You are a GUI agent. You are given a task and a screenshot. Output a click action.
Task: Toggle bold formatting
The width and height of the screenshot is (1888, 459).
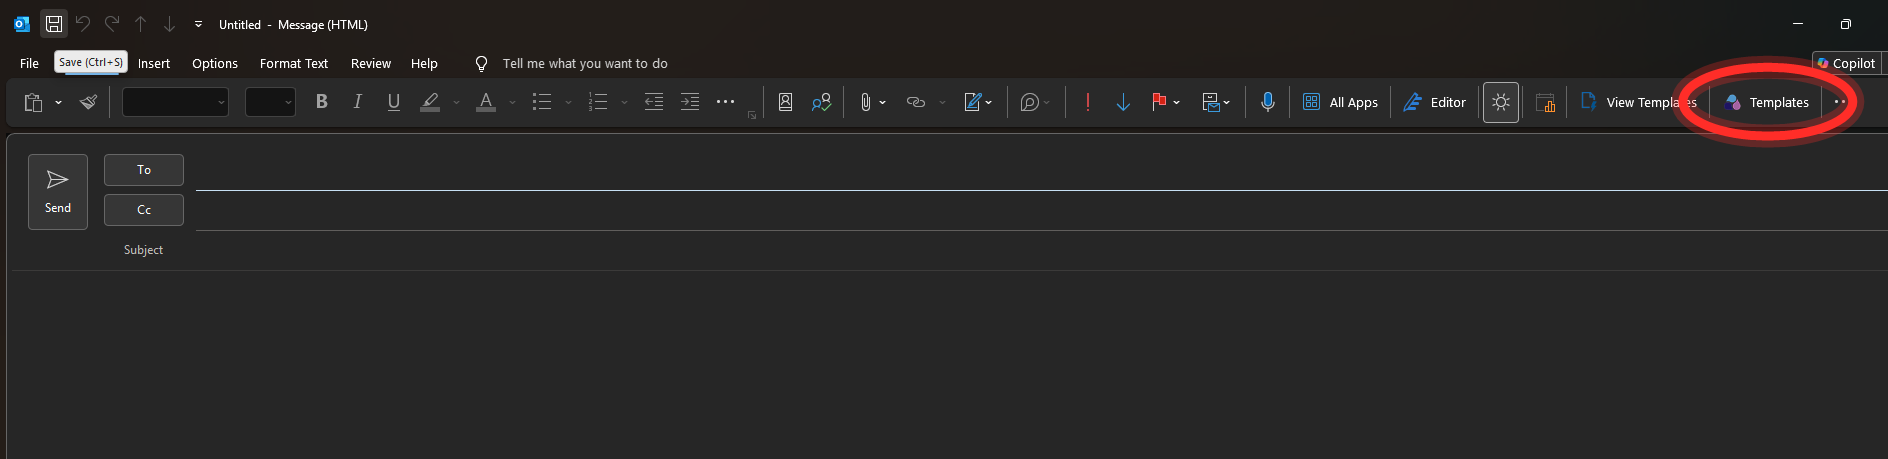click(322, 102)
